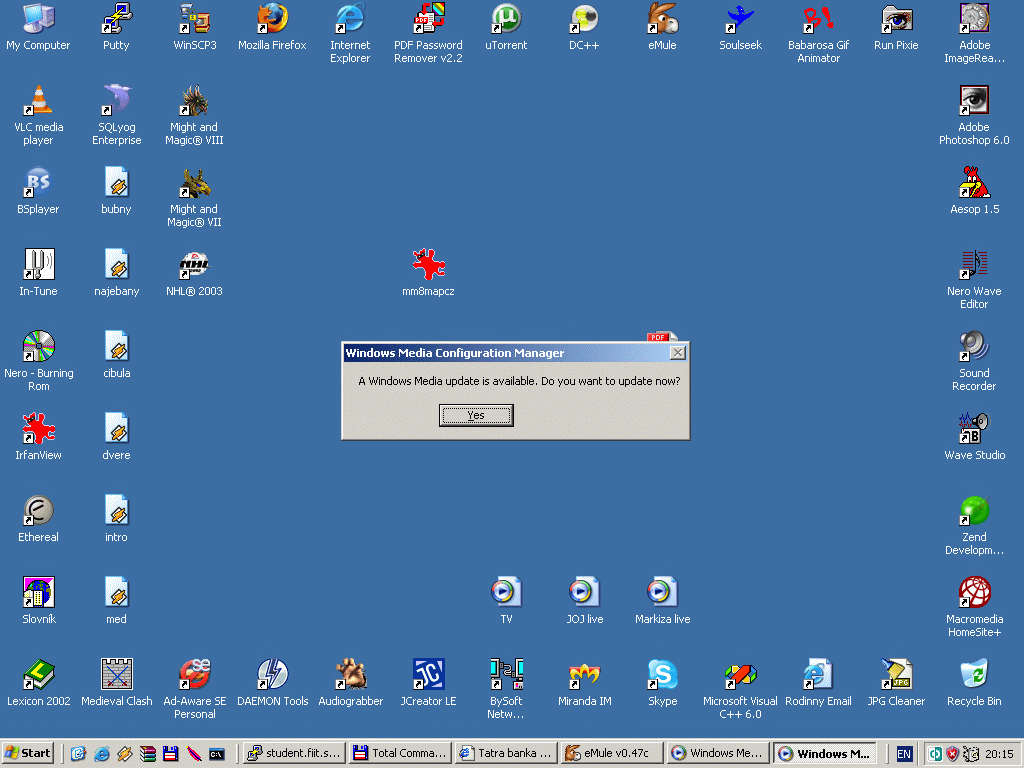Select the Miranda IM shortcut

[x=584, y=676]
